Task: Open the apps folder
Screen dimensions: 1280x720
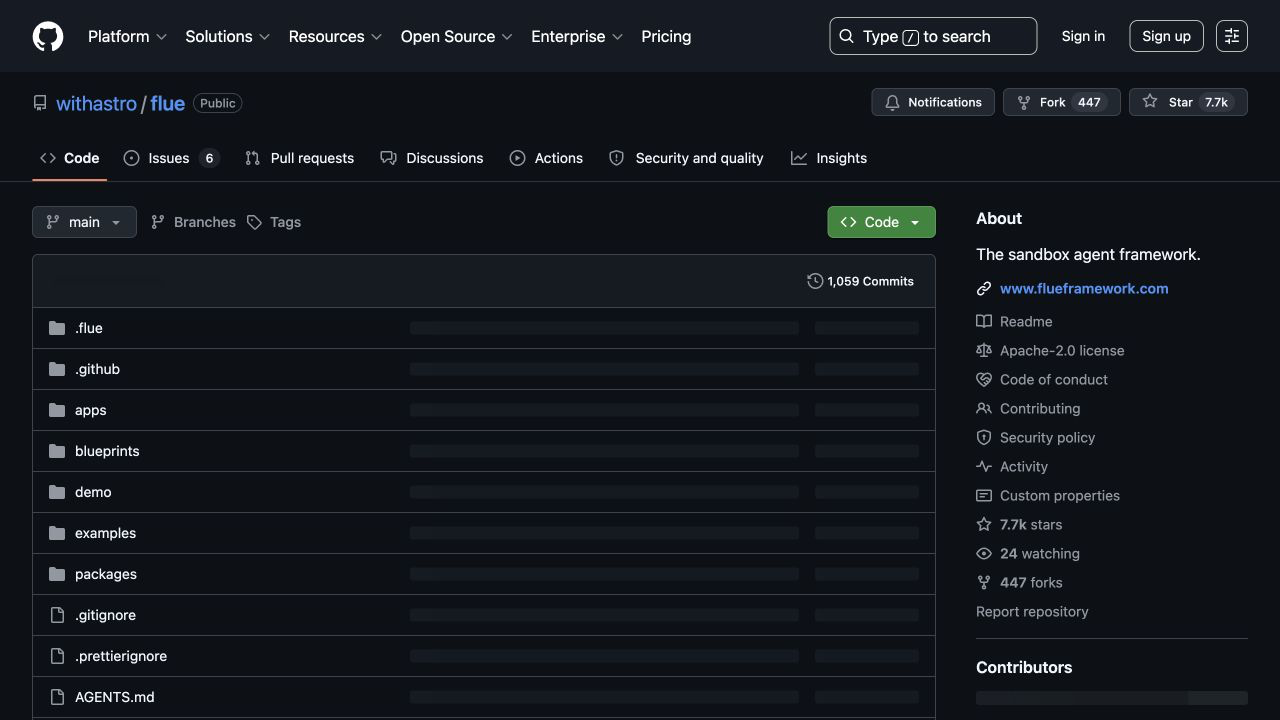Action: pyautogui.click(x=90, y=410)
